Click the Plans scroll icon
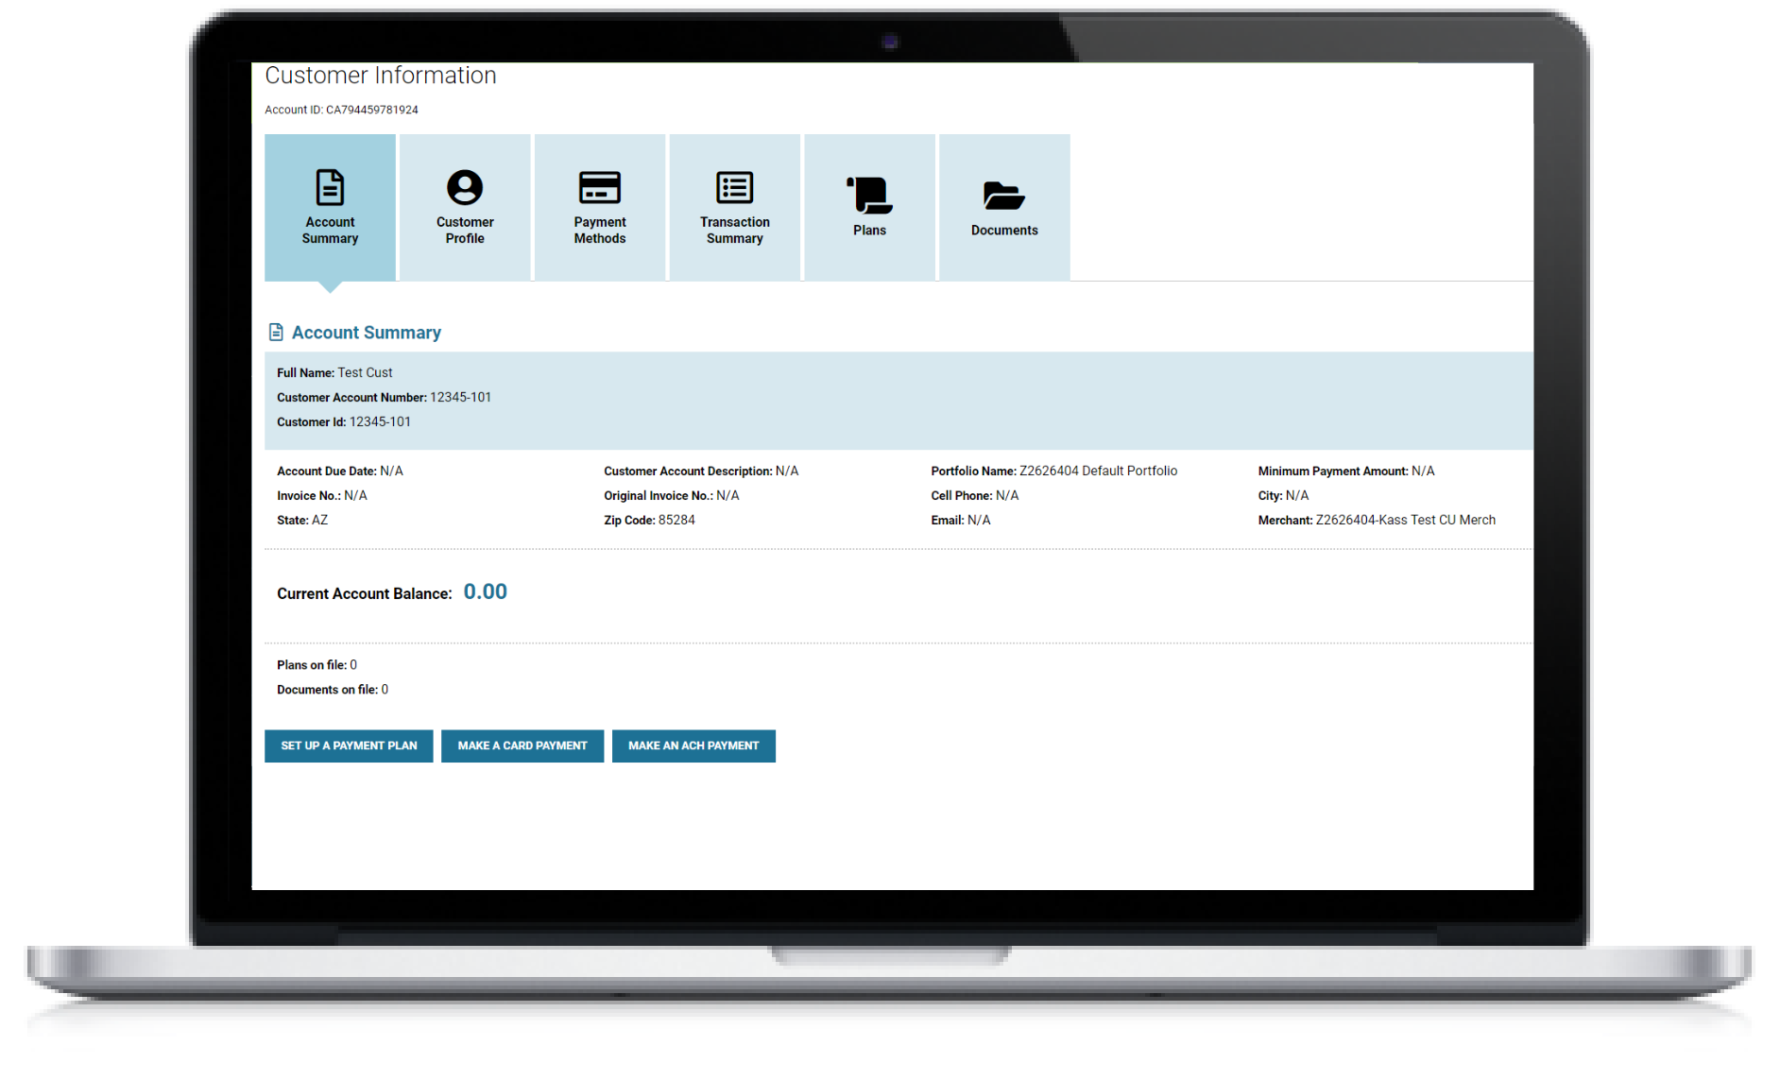 click(870, 194)
